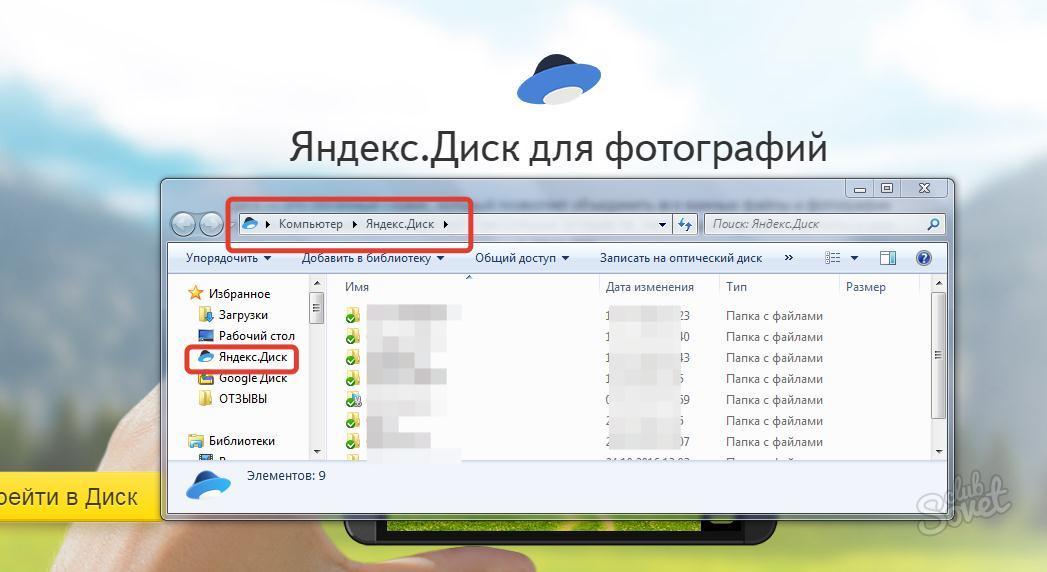Sort by Тип column header
This screenshot has height=572, width=1047.
(x=736, y=287)
